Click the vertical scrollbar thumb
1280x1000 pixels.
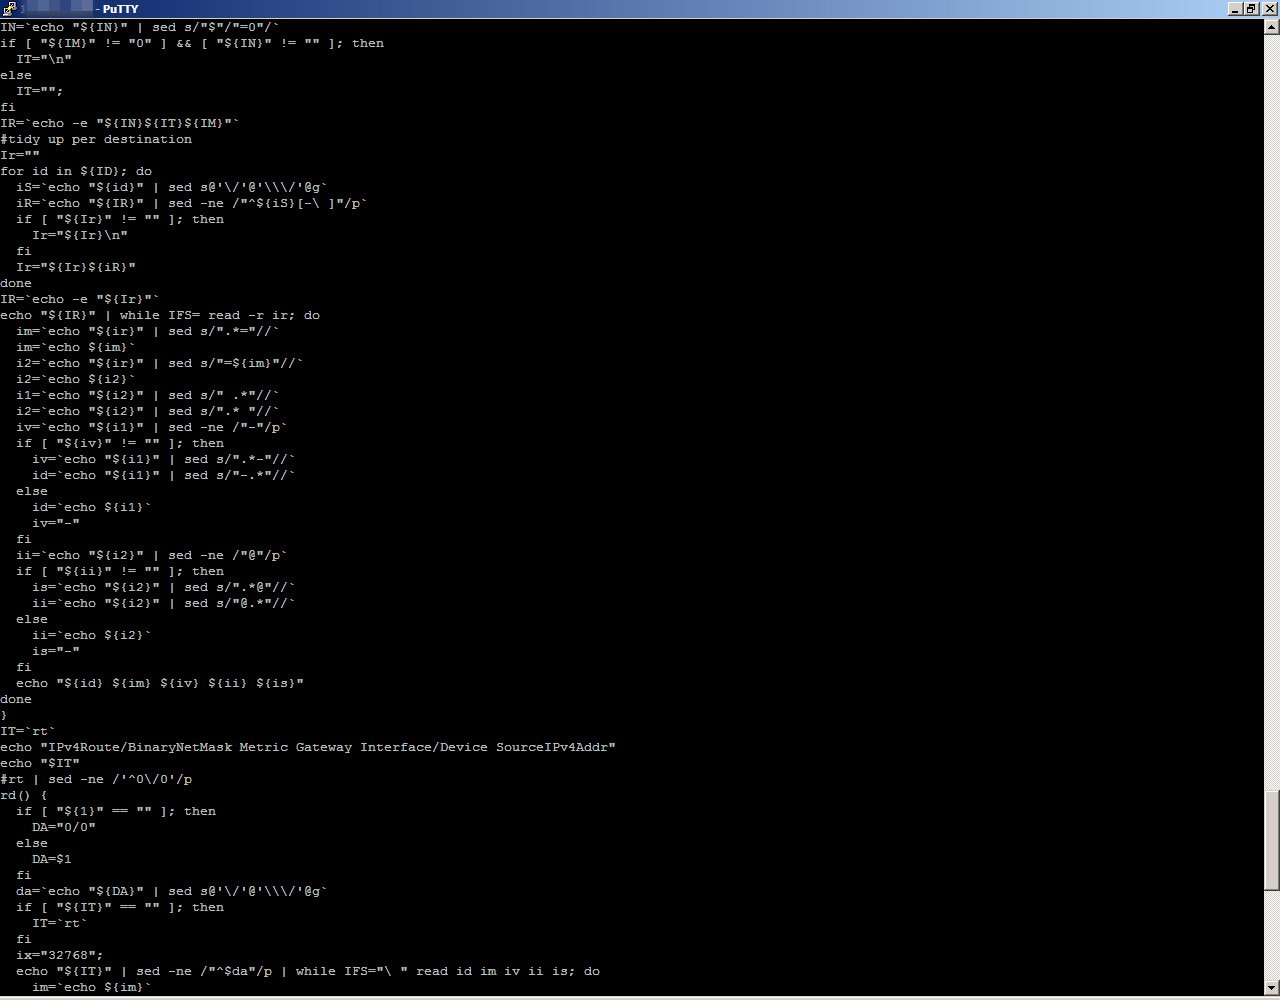click(x=1271, y=840)
